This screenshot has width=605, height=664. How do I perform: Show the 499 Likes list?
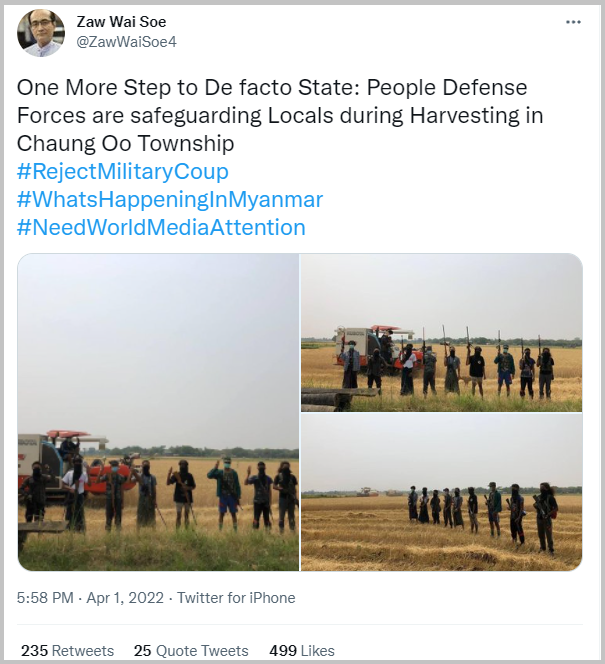[x=302, y=650]
